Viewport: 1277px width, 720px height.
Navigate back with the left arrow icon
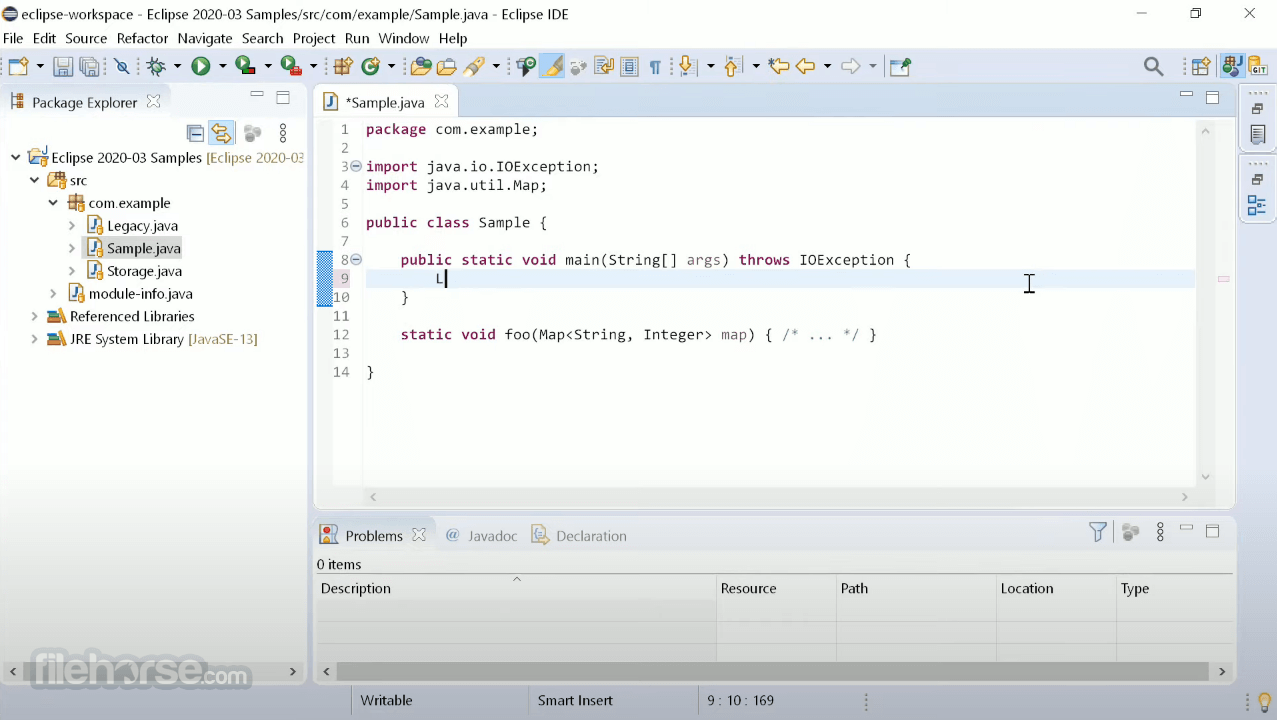coord(806,67)
